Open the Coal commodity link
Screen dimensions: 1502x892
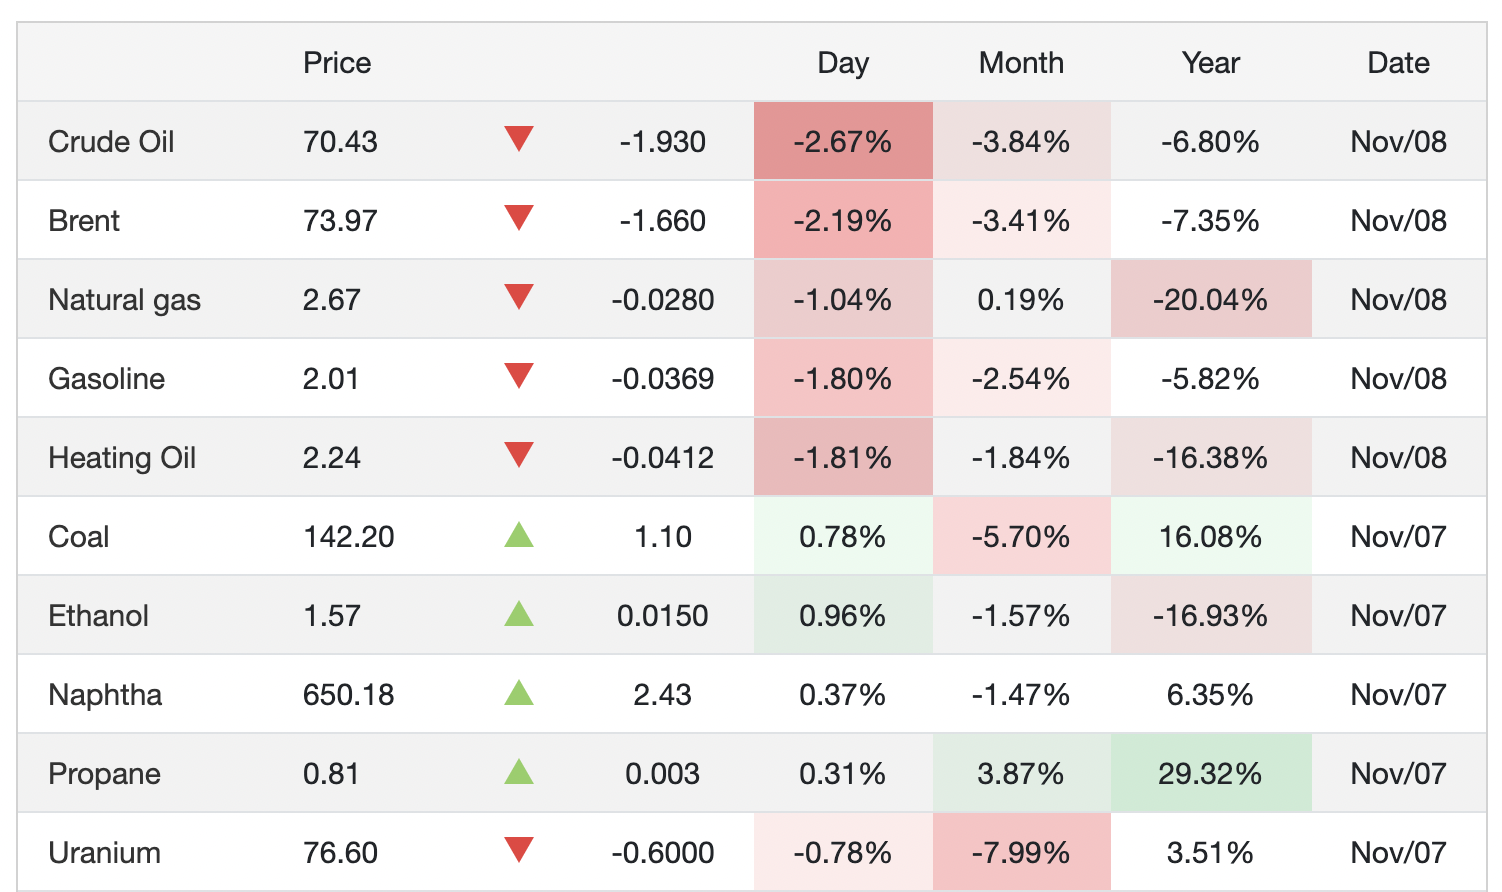(79, 537)
